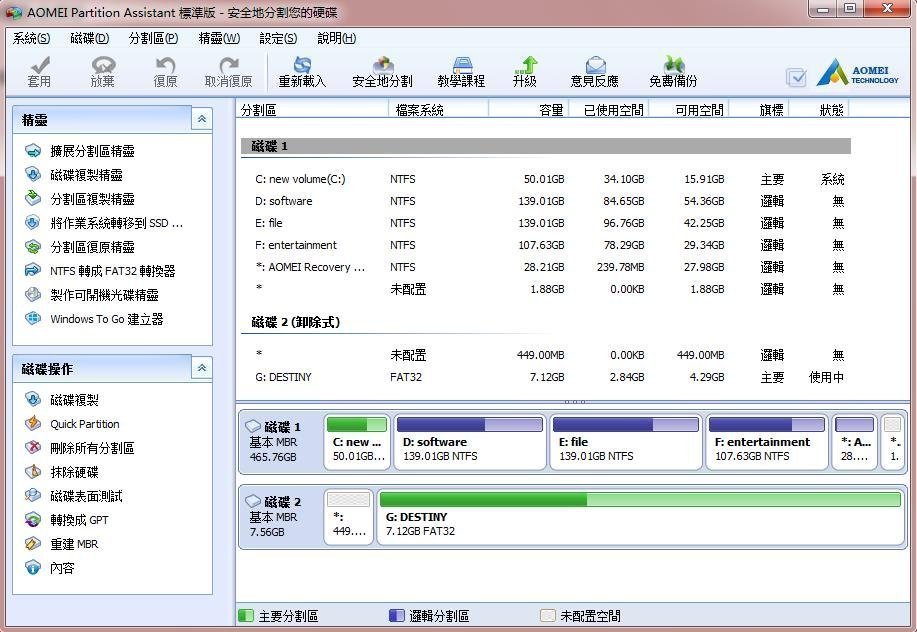Select the C: new volume(C:) row
The height and width of the screenshot is (632, 917).
click(546, 179)
